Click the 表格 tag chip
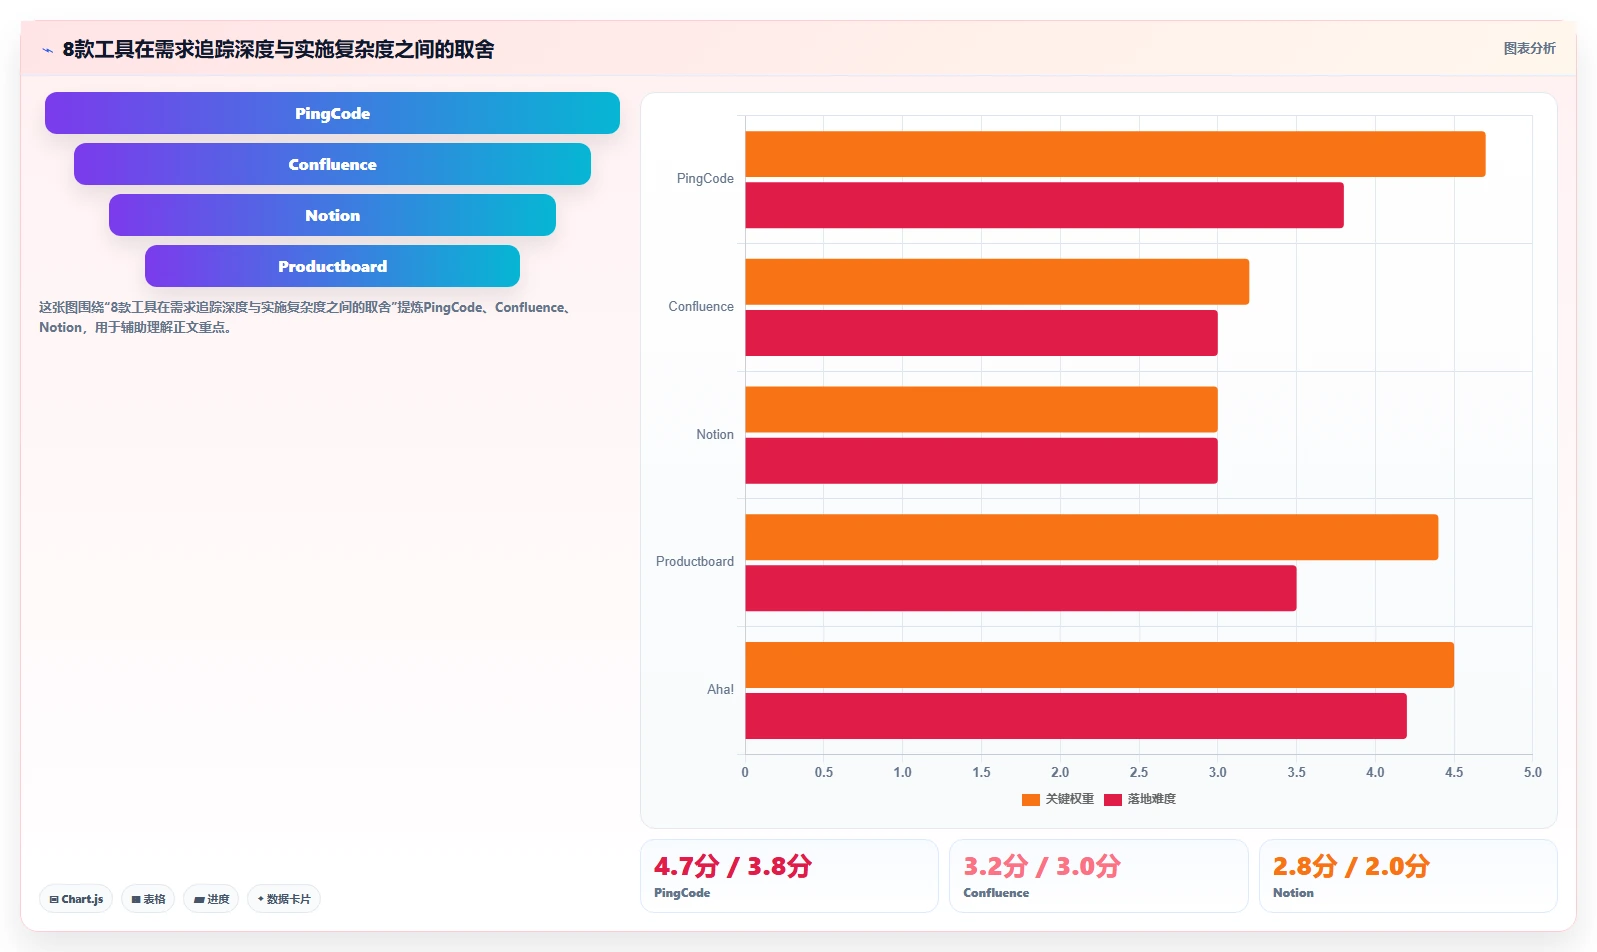This screenshot has width=1597, height=952. (x=148, y=899)
